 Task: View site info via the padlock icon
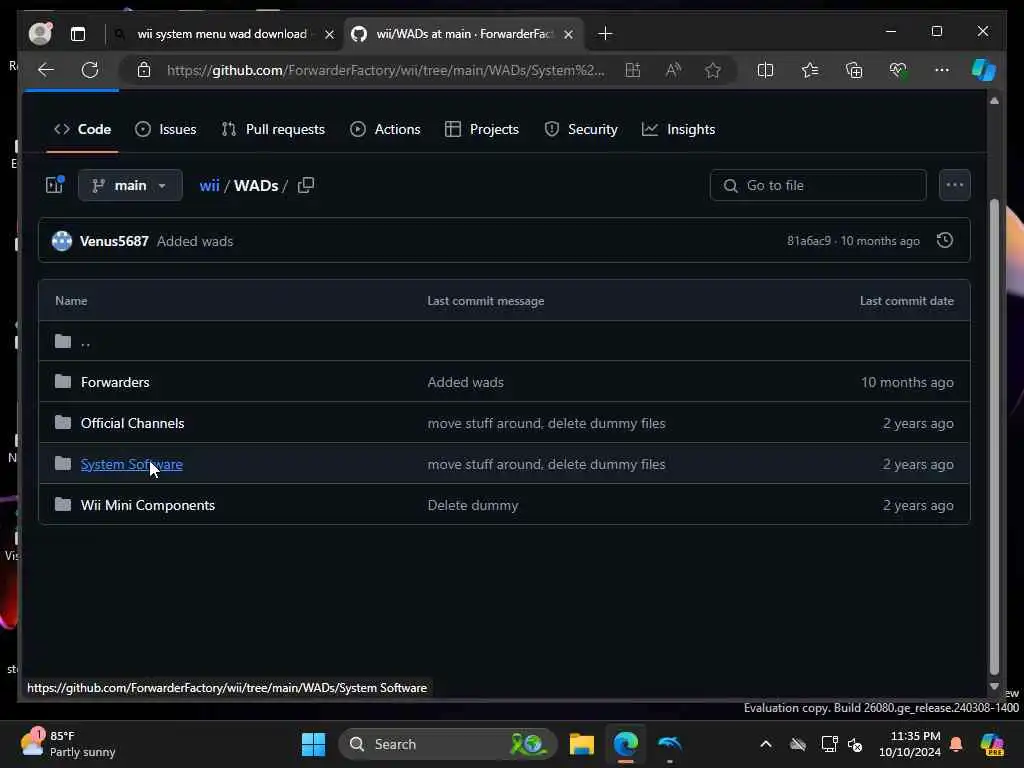tap(144, 70)
